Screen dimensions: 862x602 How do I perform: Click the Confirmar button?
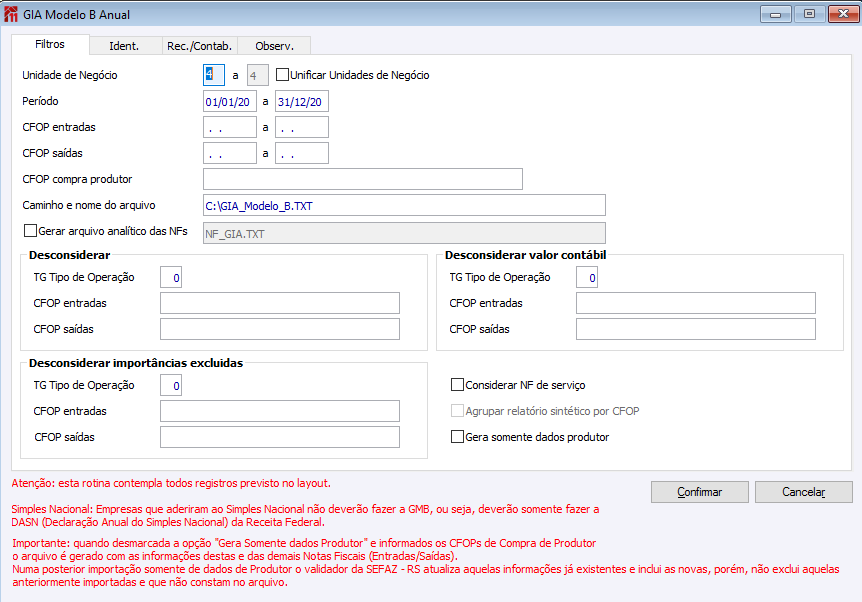point(699,492)
